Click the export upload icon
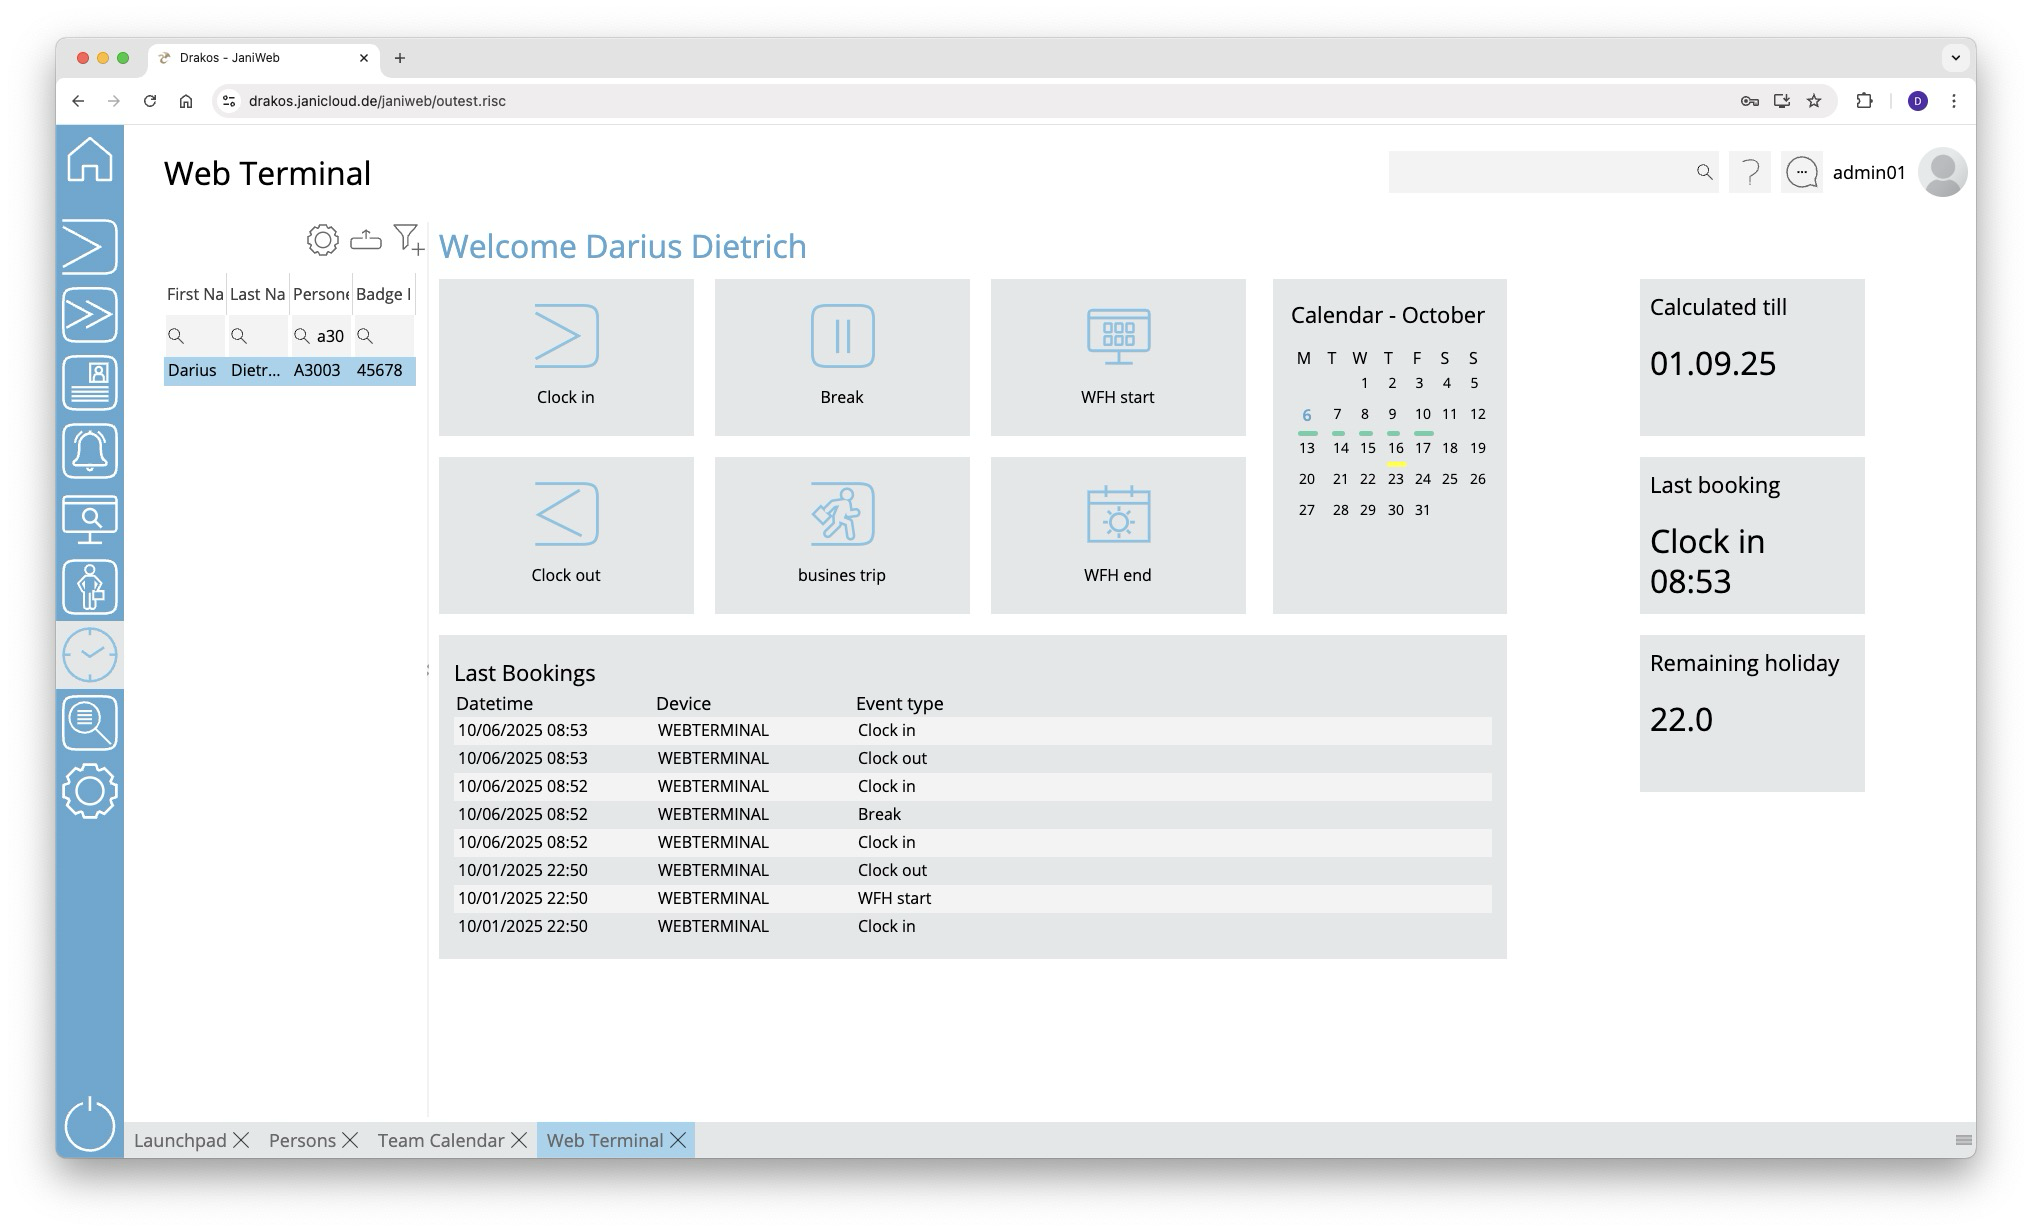The height and width of the screenshot is (1232, 2032). pyautogui.click(x=366, y=240)
